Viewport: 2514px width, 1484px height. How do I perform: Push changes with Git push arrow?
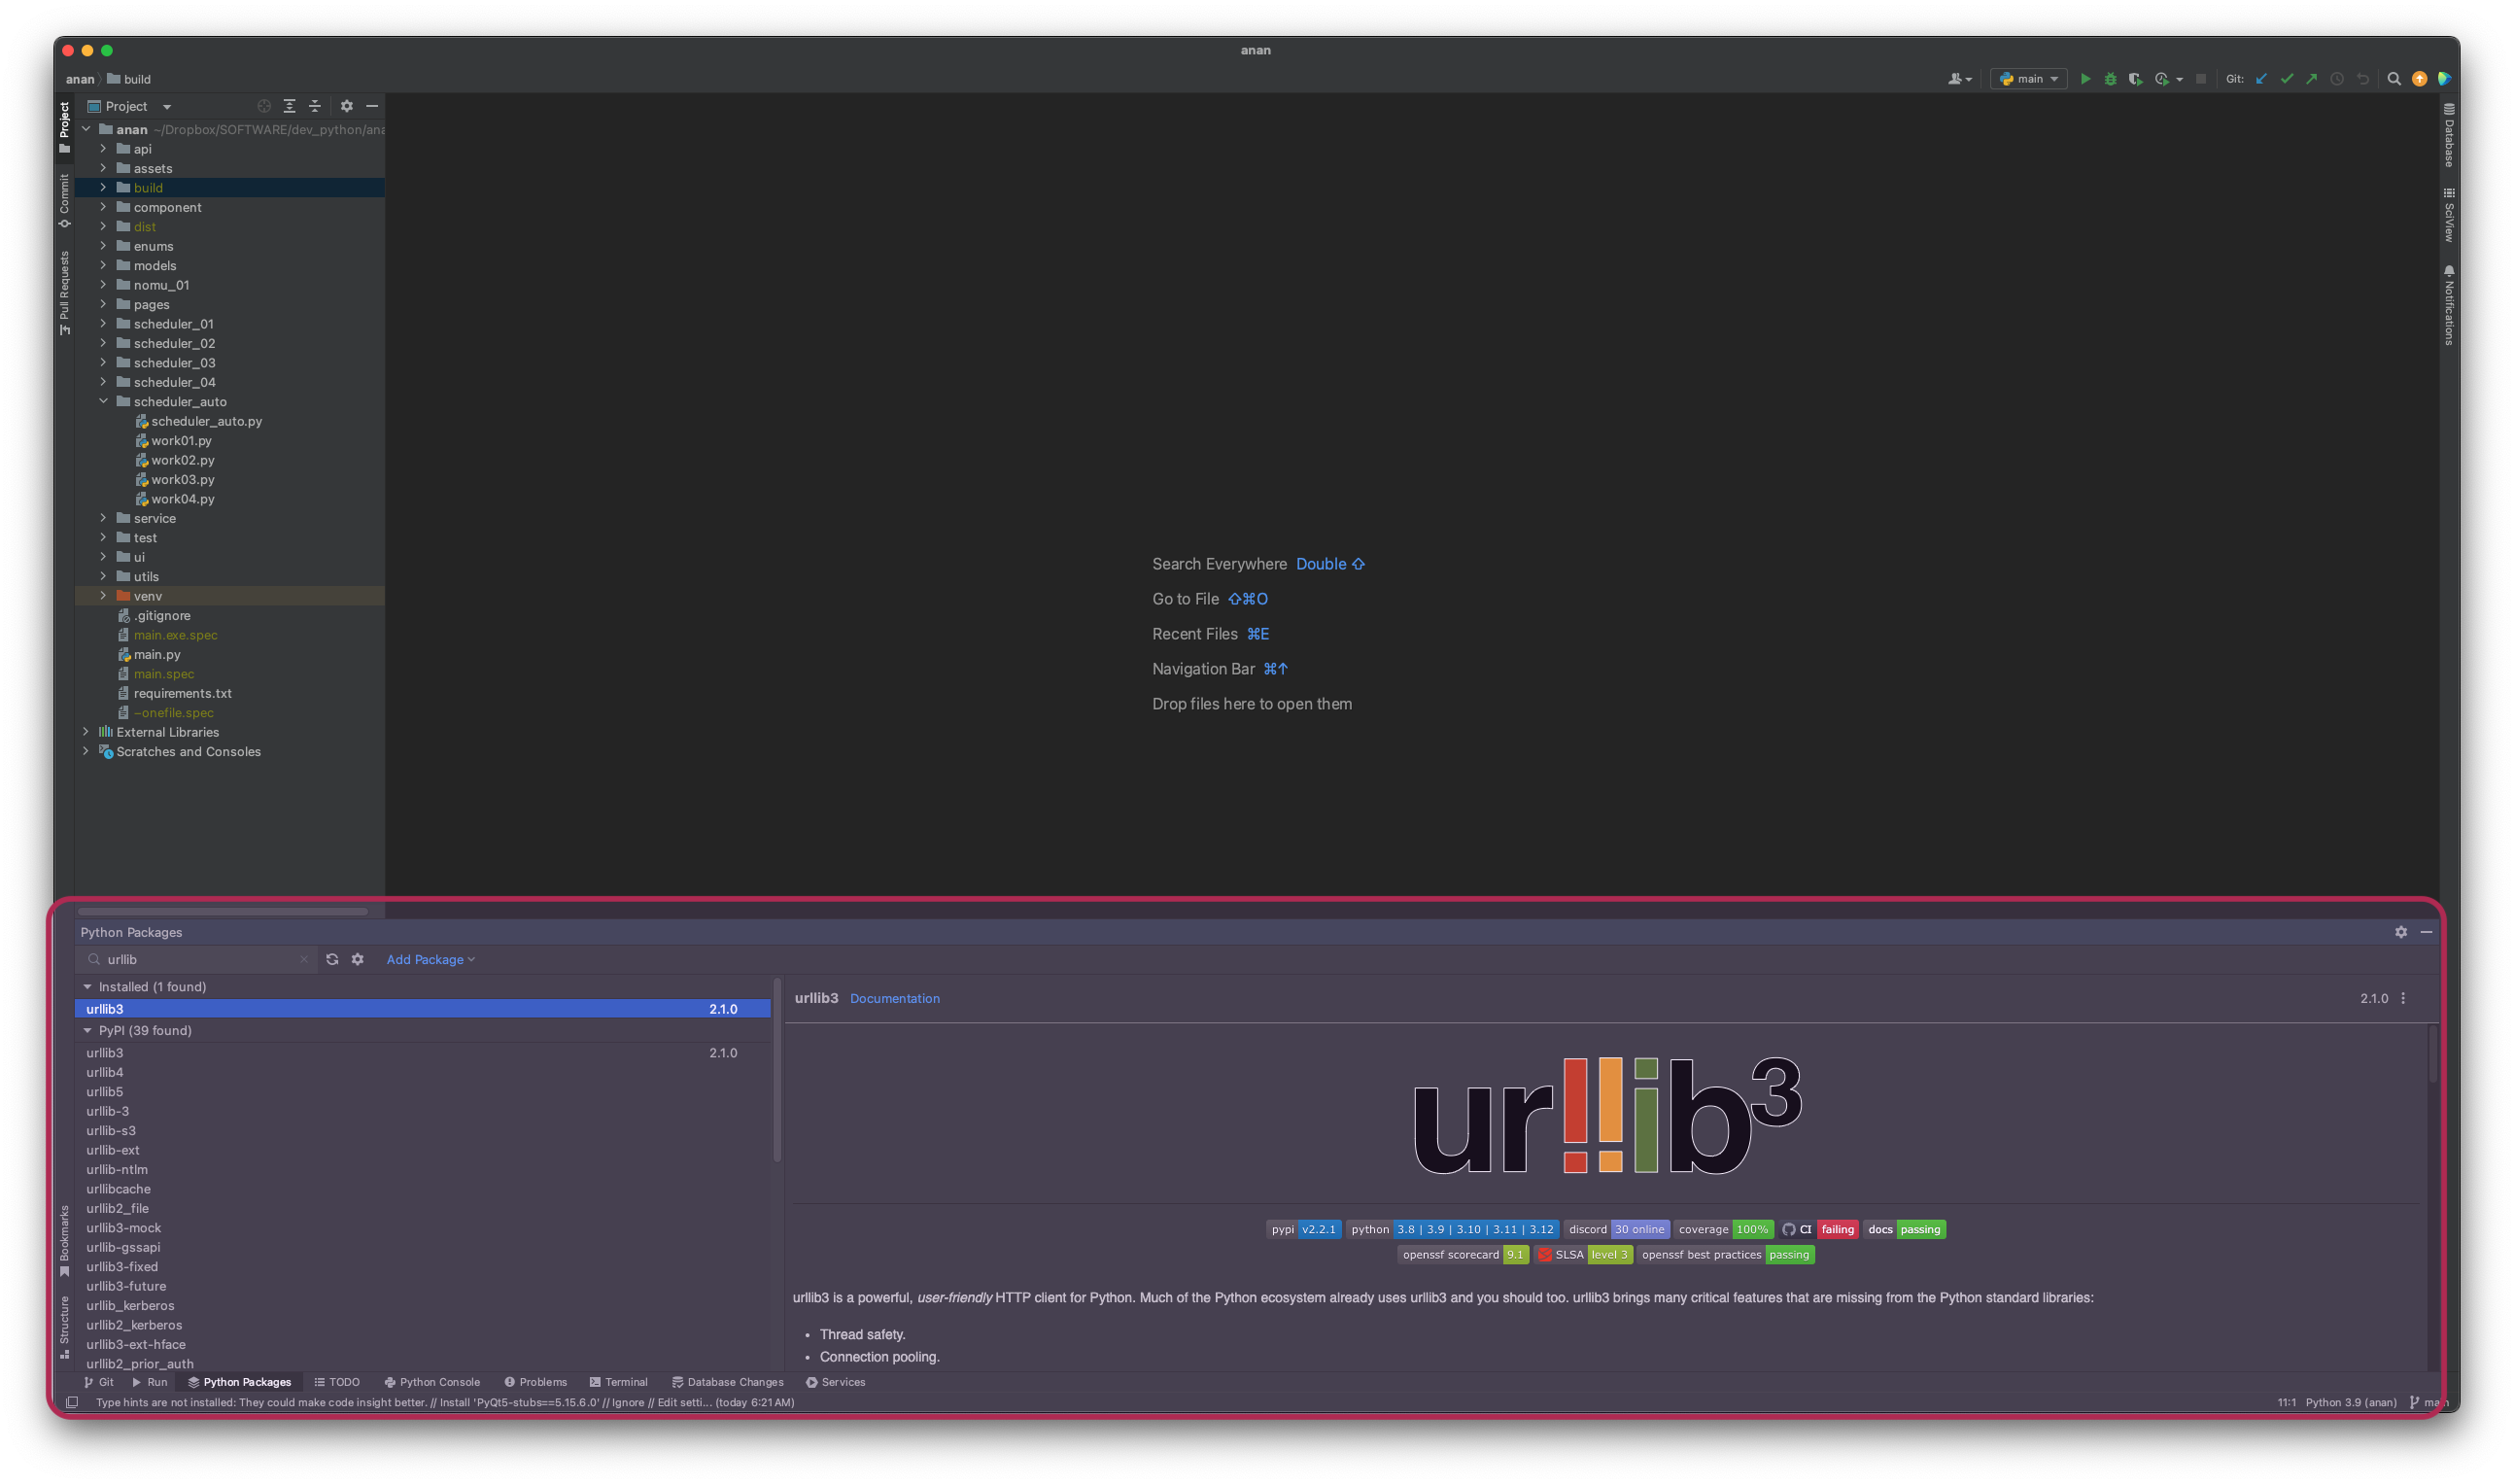point(2311,79)
